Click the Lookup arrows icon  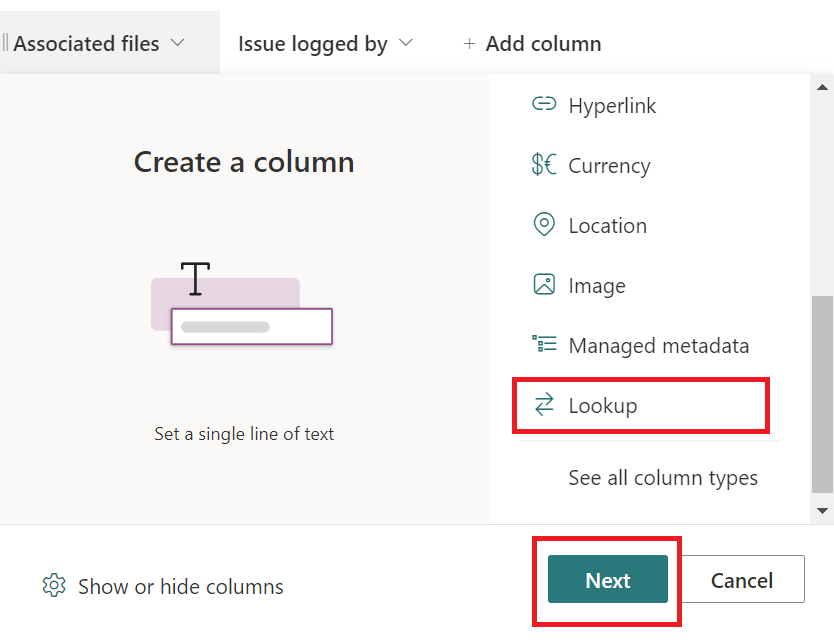tap(544, 405)
